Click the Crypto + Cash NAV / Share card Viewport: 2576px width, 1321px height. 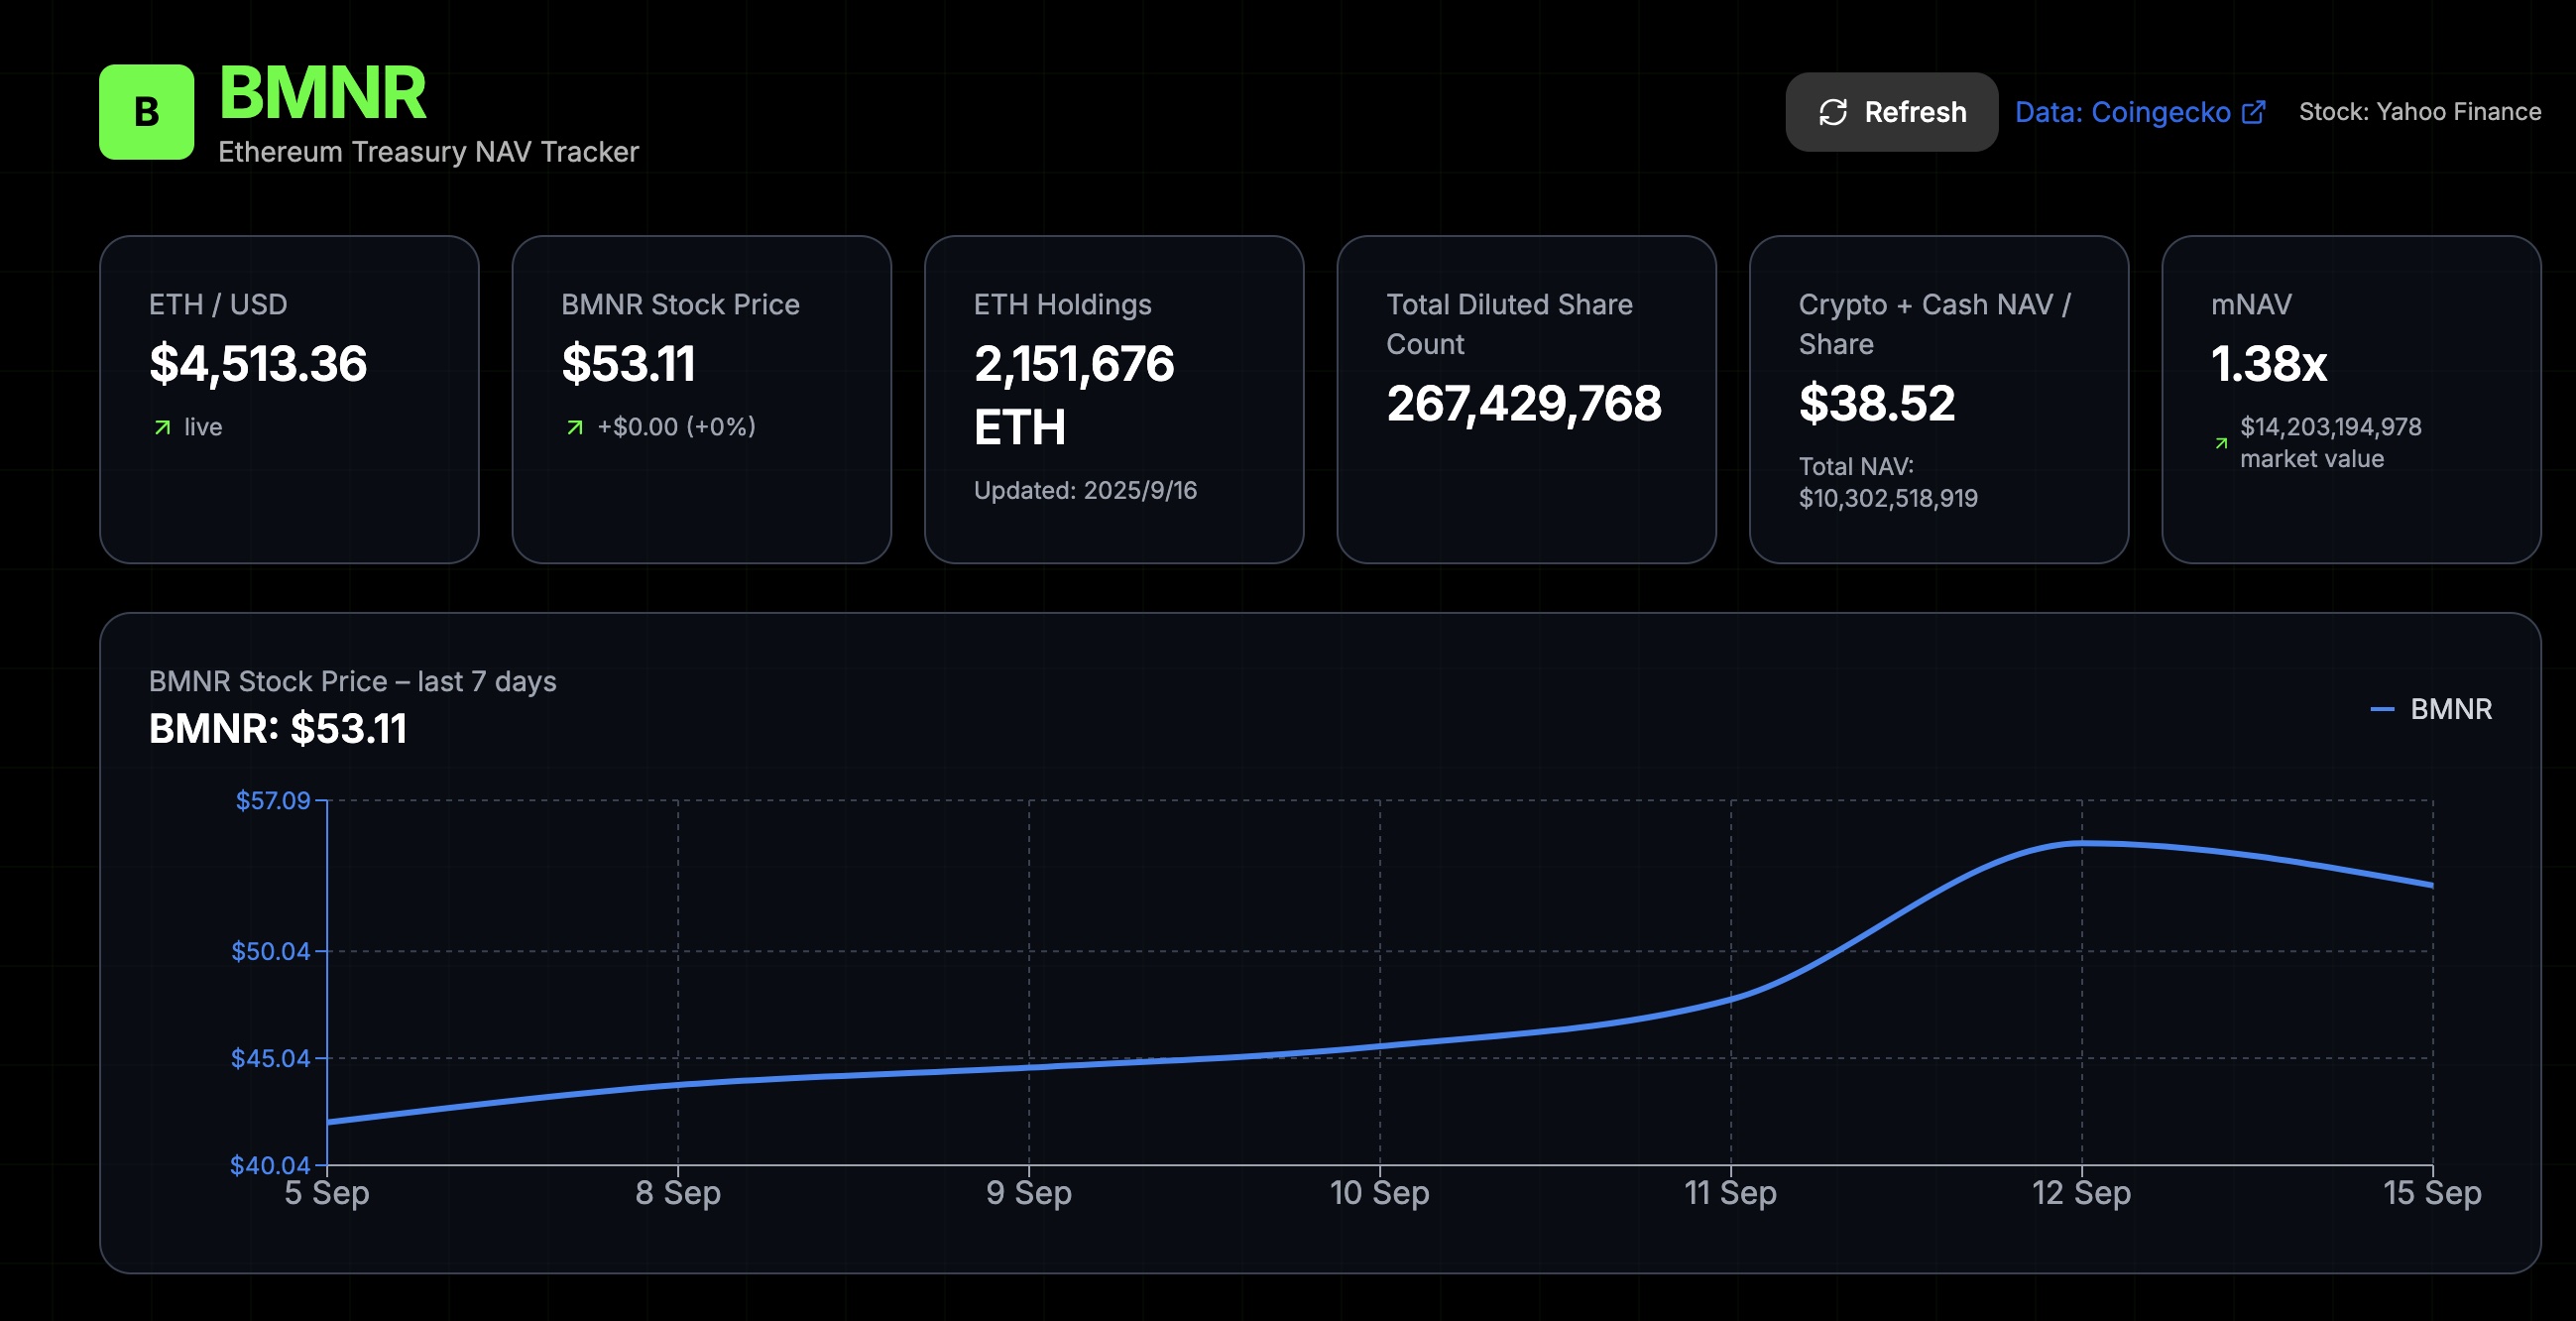(x=1938, y=399)
